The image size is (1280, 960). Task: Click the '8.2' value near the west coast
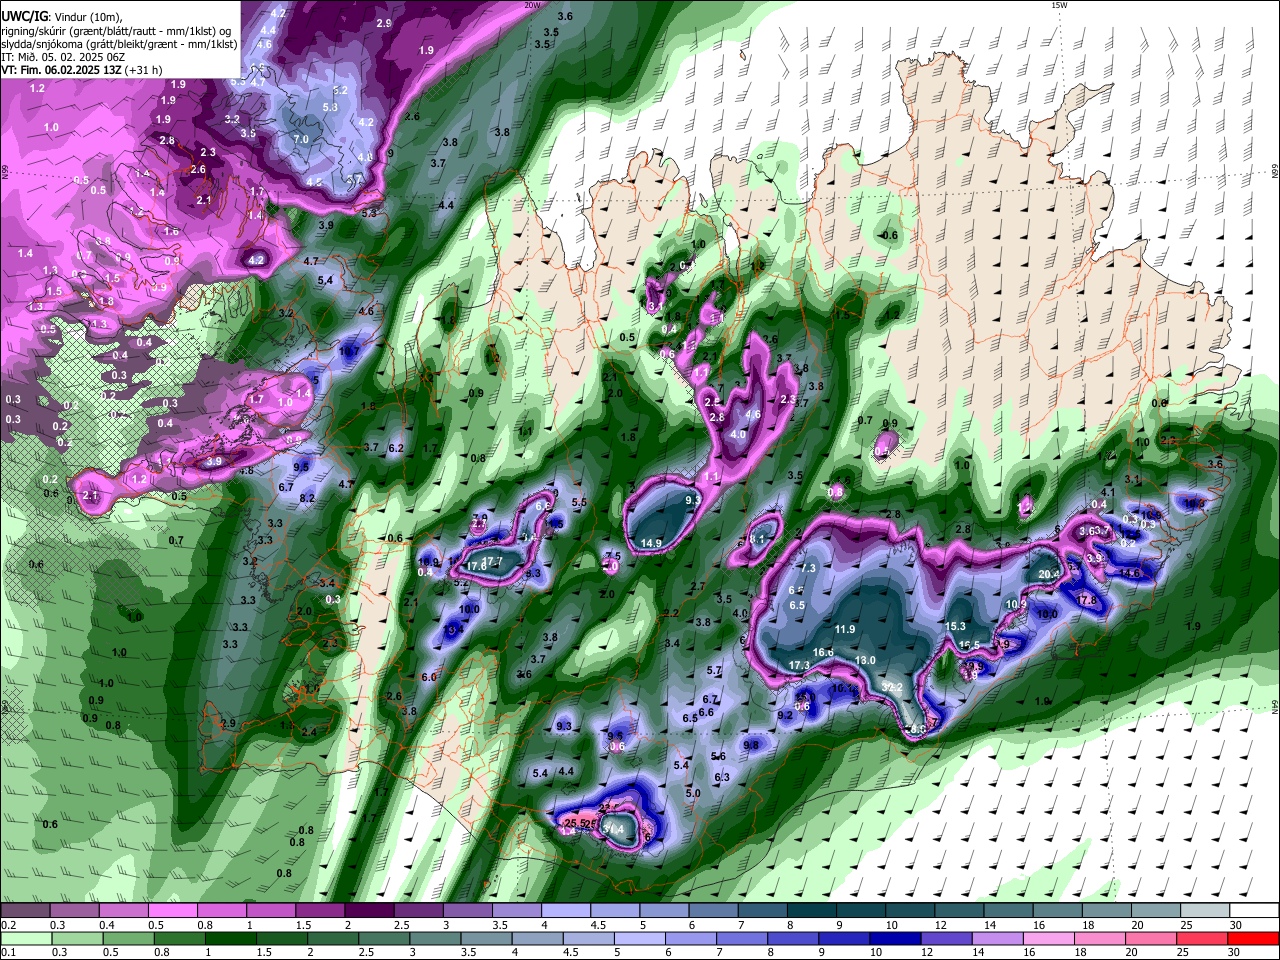click(307, 498)
